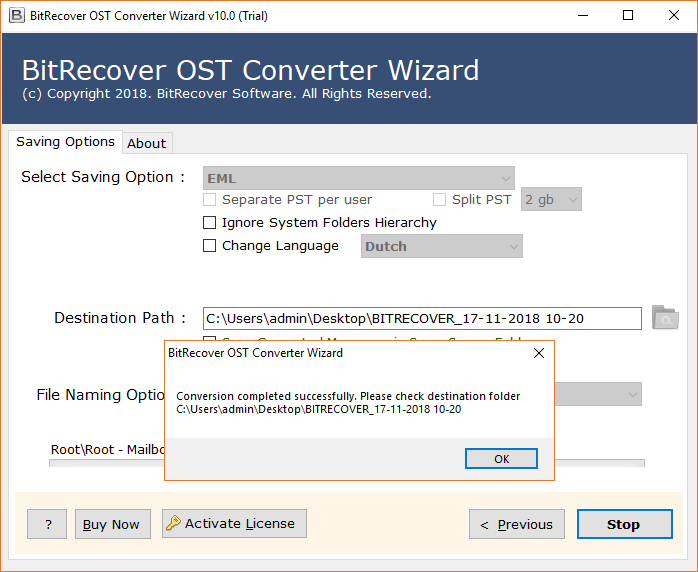
Task: Expand the 2 gb split size dropdown
Action: [x=551, y=199]
